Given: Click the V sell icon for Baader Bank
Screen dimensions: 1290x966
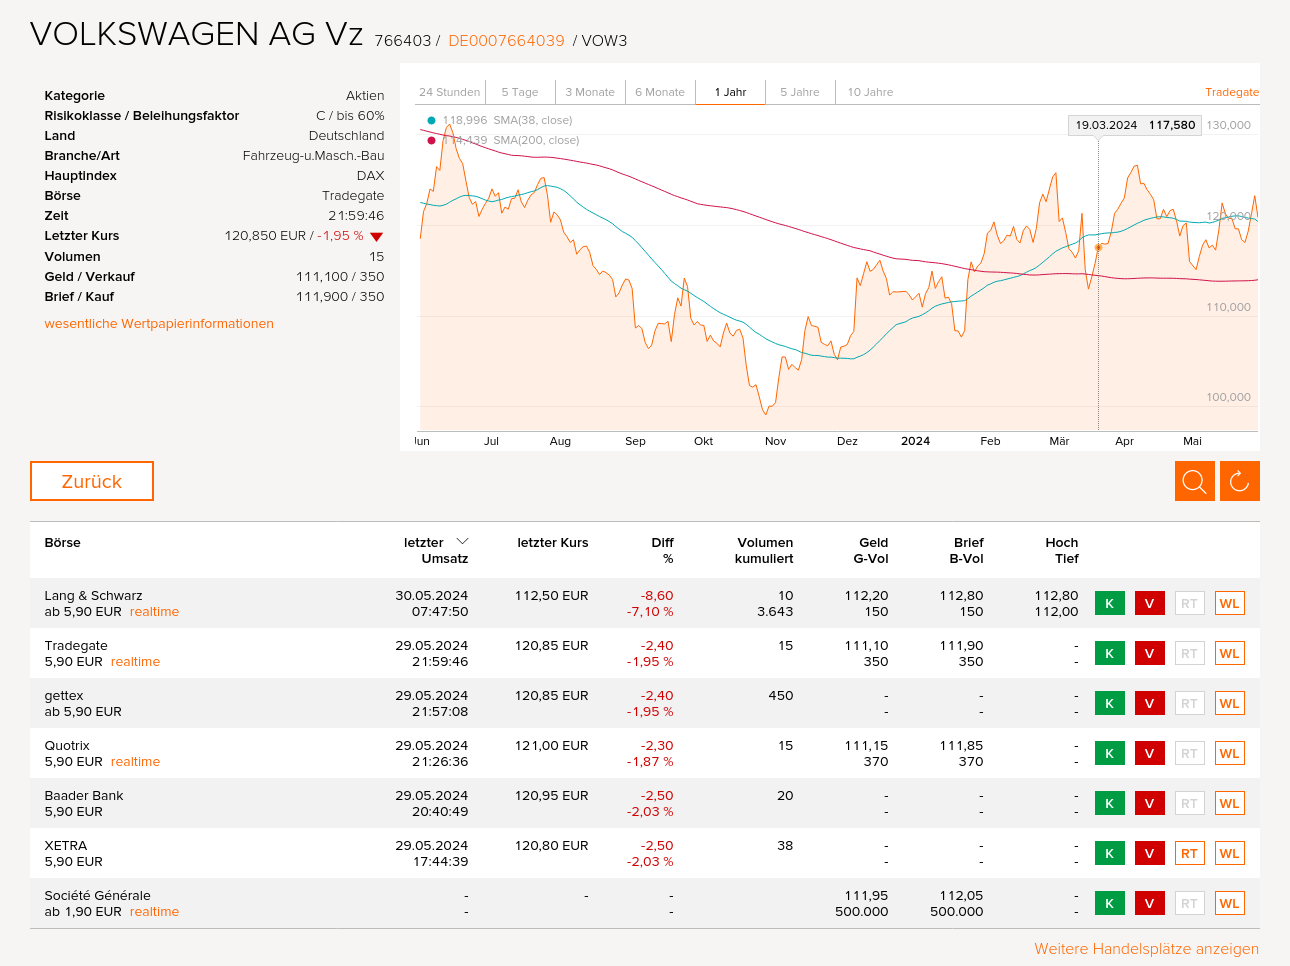Looking at the screenshot, I should click(1149, 803).
